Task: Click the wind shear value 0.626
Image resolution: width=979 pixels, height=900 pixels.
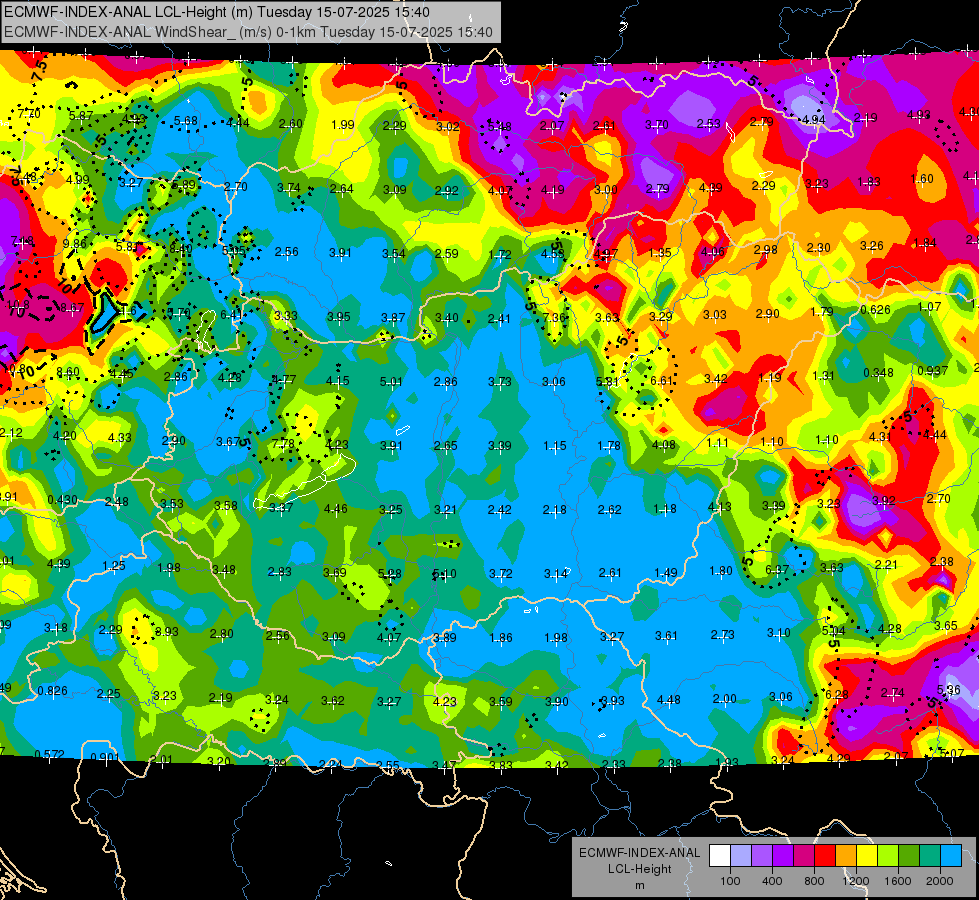Action: (x=875, y=310)
